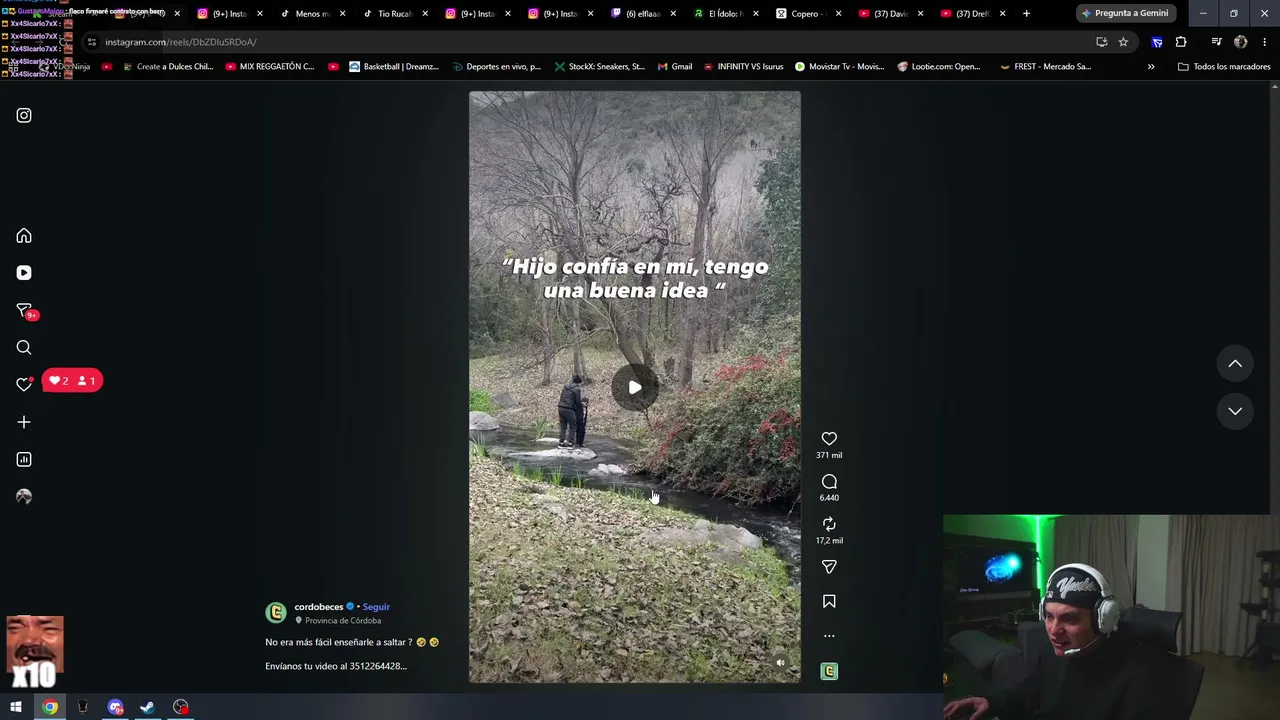Open Discord from the taskbar
The image size is (1280, 720).
[x=115, y=708]
